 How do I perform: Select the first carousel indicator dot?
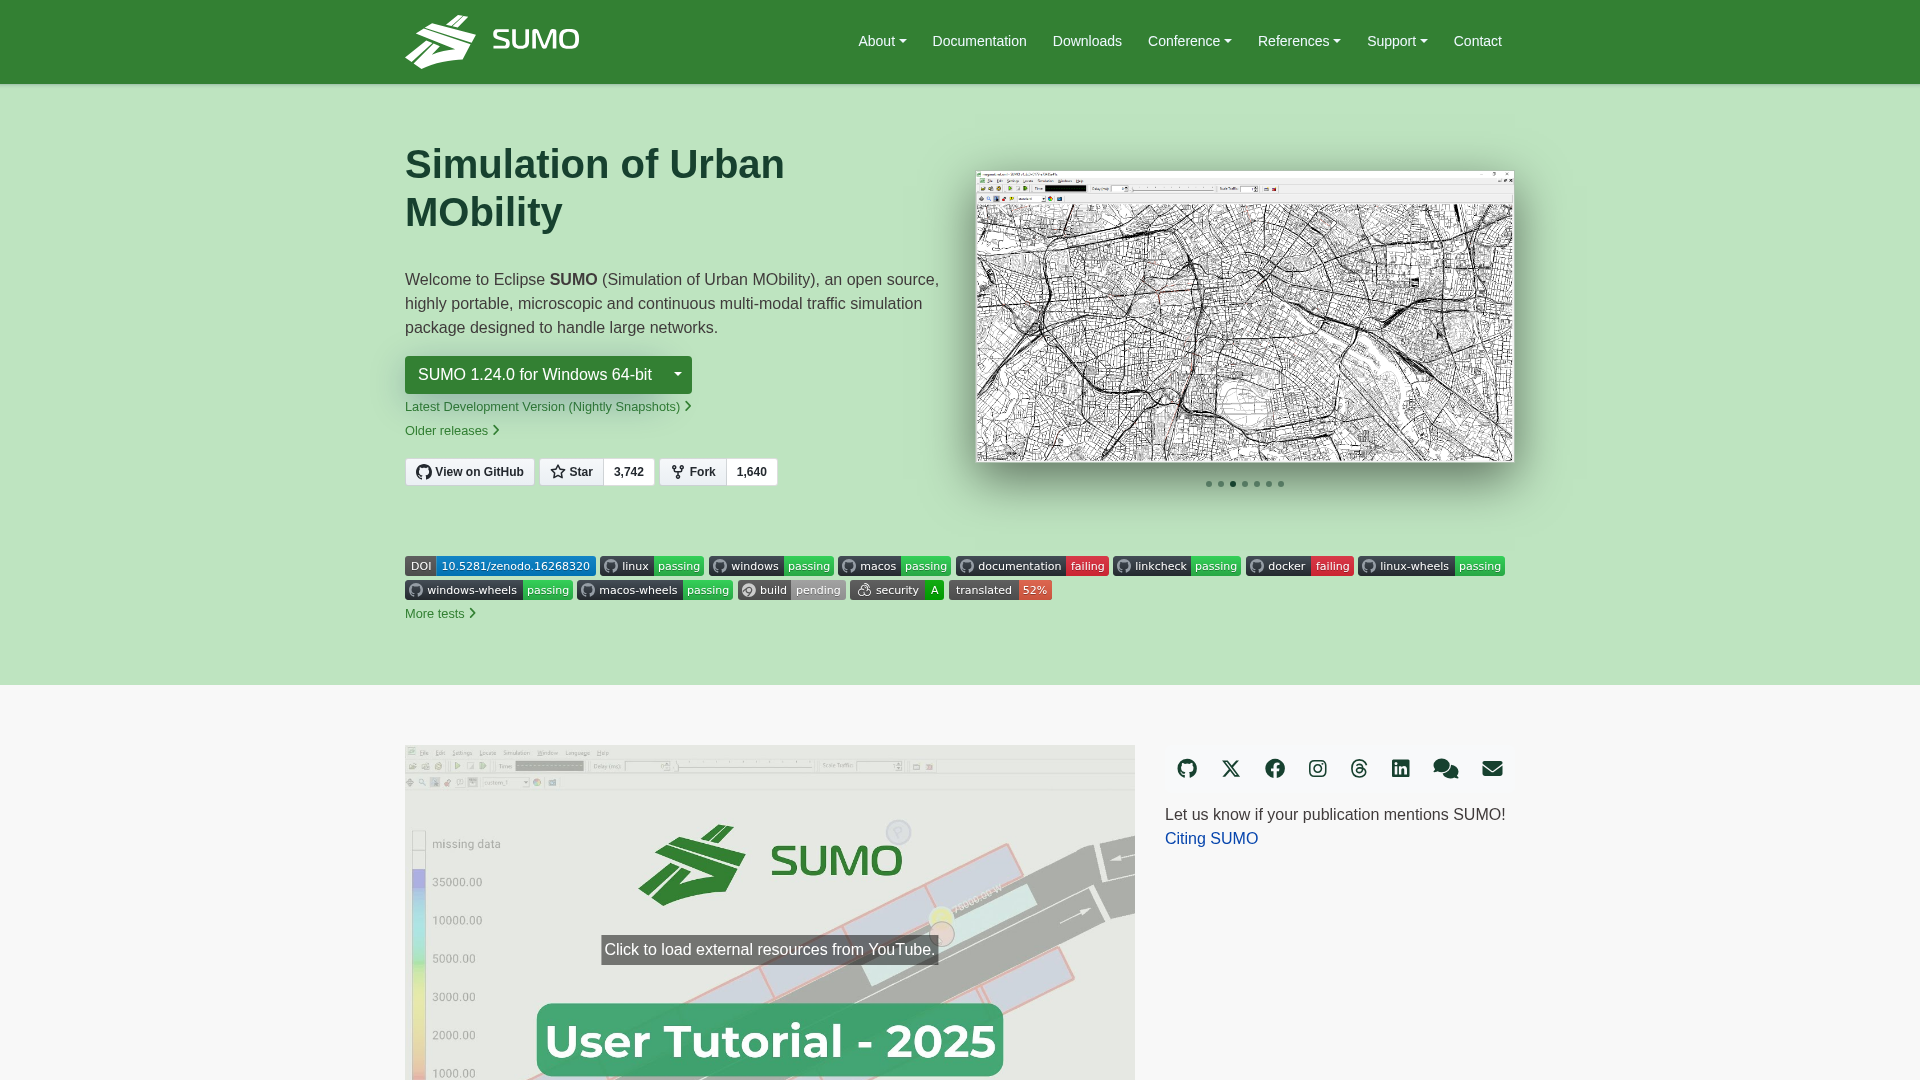(x=1209, y=484)
